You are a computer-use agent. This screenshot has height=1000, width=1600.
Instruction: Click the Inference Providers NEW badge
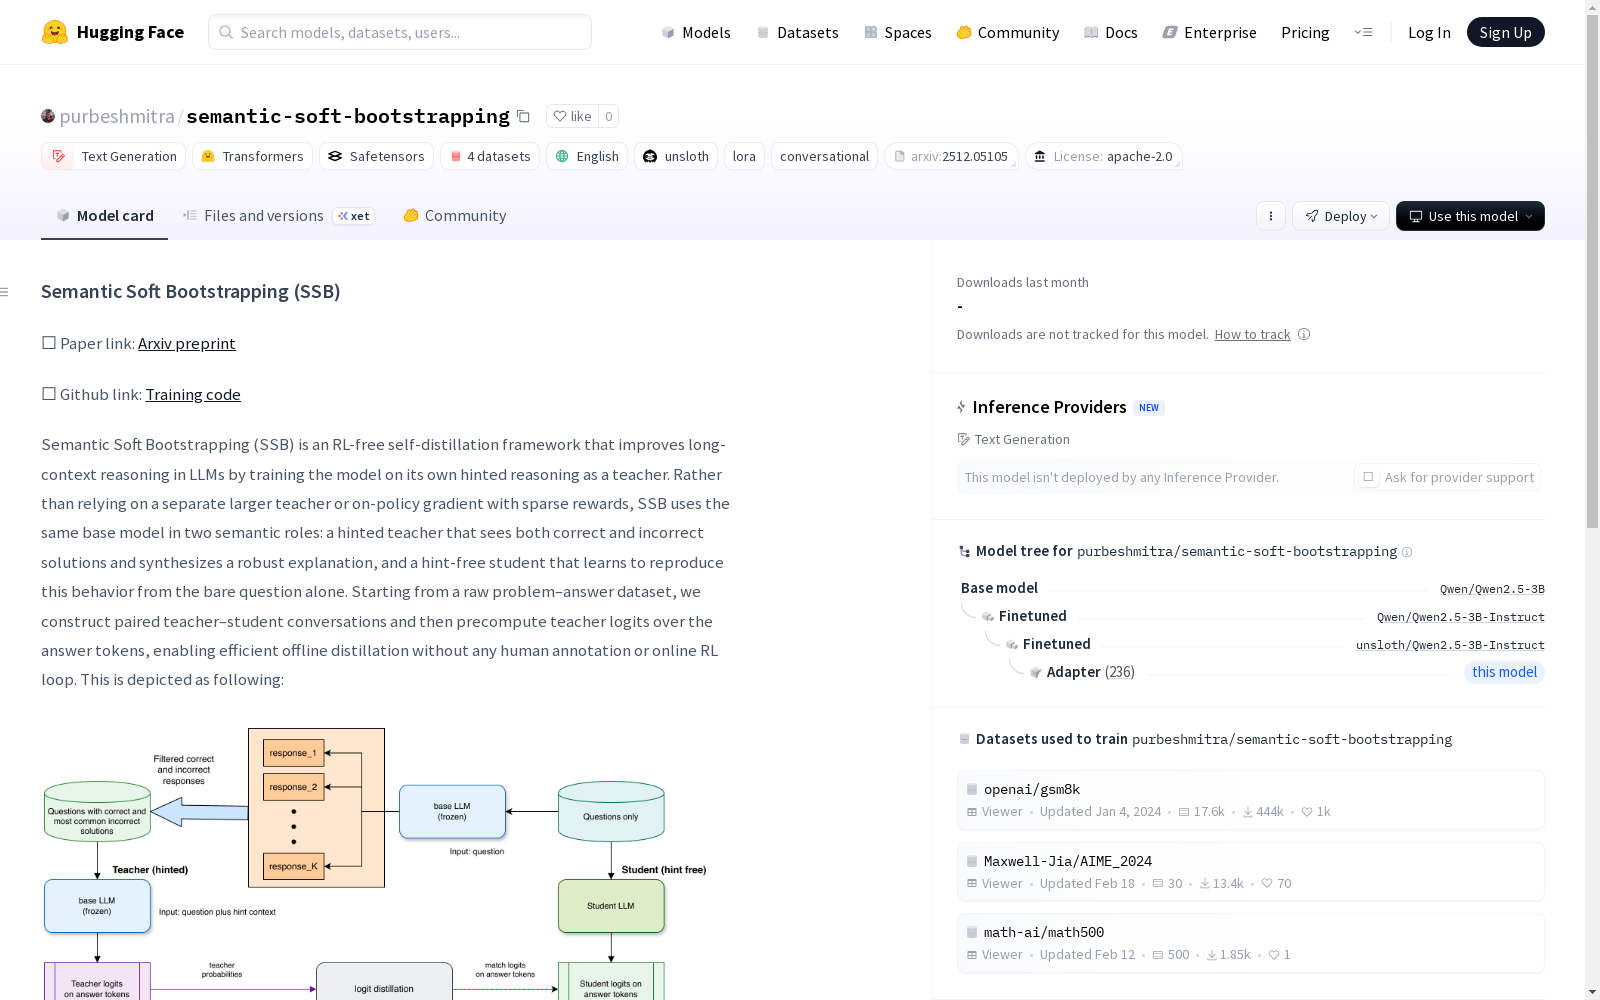point(1149,408)
